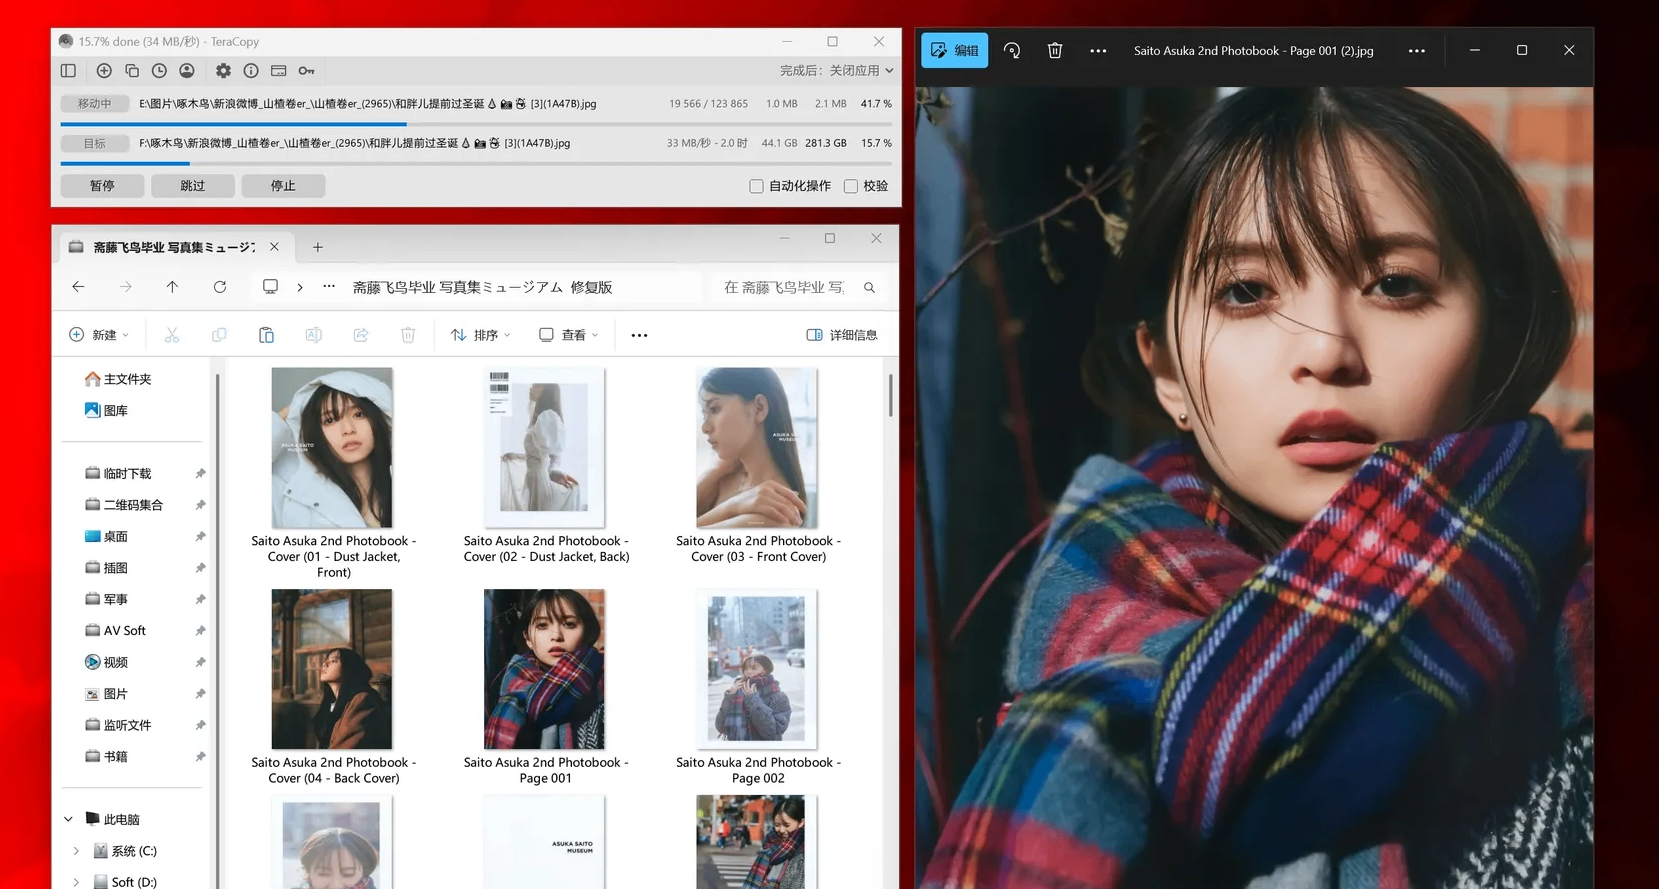Click the This PC monitor icon in address bar
Viewport: 1659px width, 889px height.
point(270,287)
